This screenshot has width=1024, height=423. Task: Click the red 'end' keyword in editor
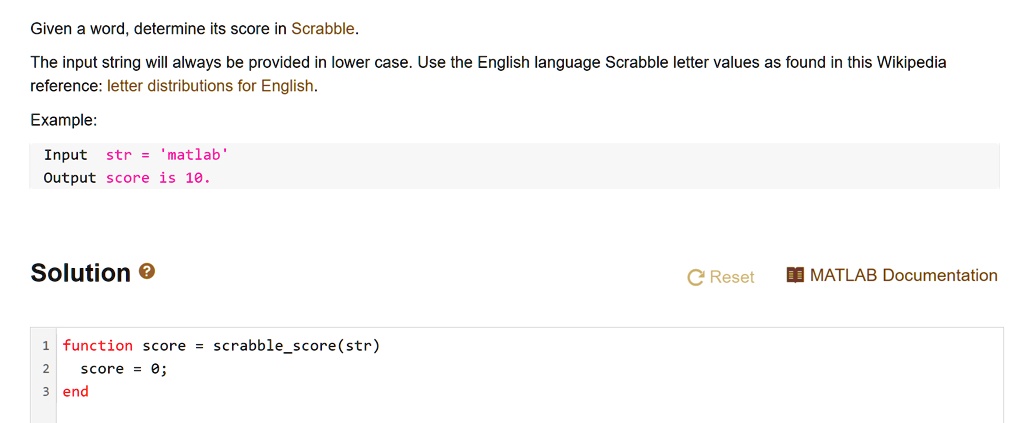pyautogui.click(x=75, y=392)
